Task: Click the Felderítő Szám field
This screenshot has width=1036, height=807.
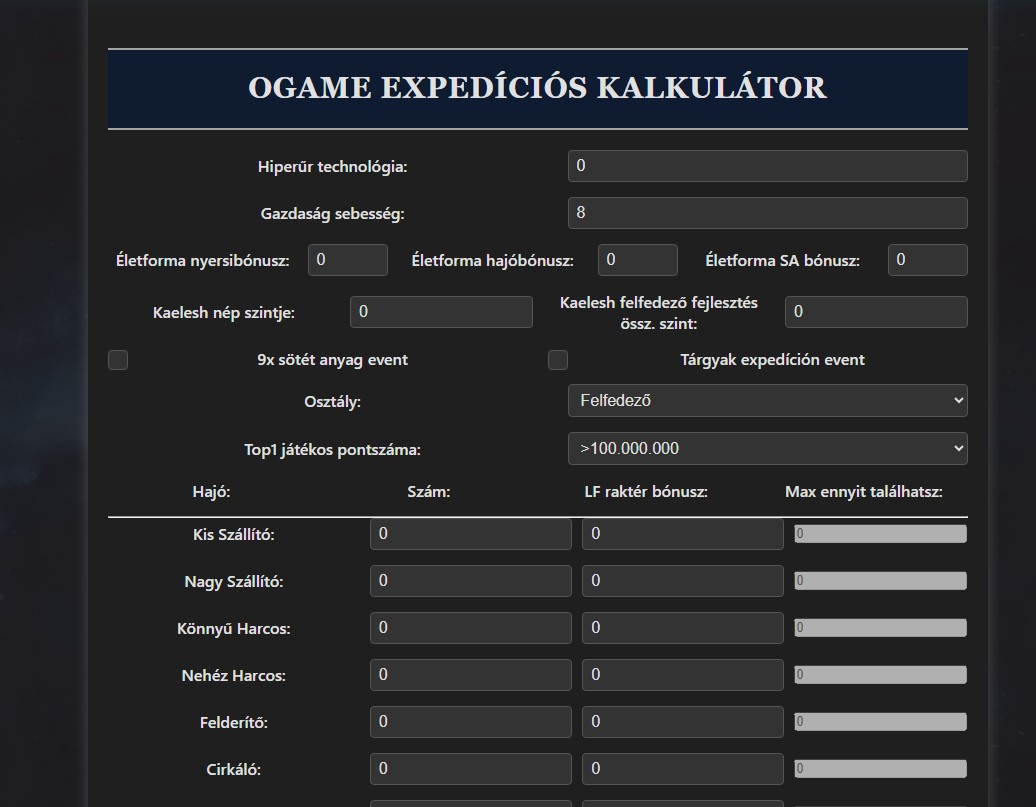Action: point(471,722)
